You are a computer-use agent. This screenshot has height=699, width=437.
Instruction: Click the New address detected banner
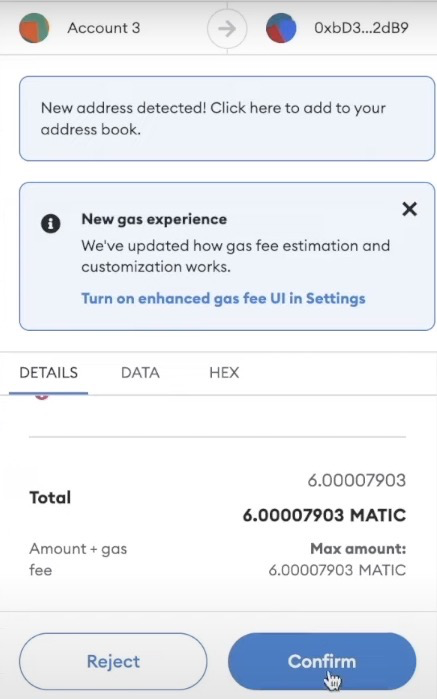227,118
